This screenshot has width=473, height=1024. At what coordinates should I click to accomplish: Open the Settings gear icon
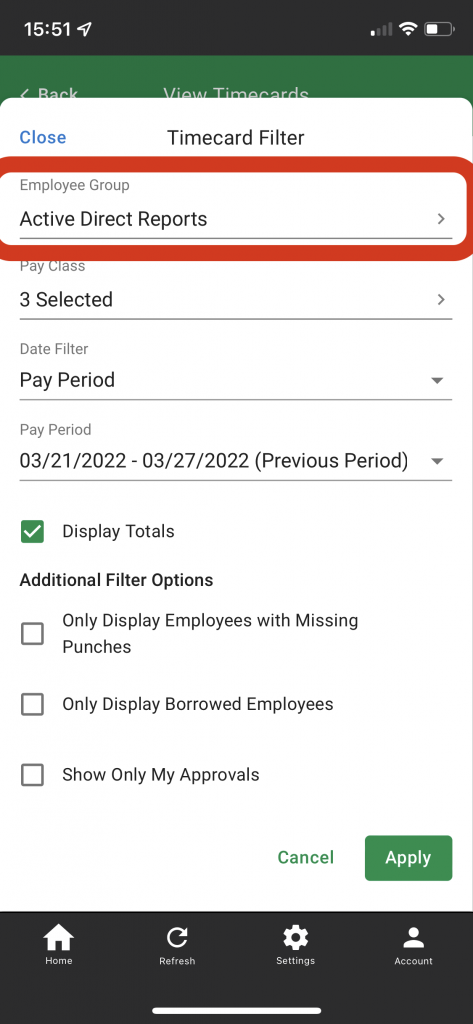click(295, 938)
